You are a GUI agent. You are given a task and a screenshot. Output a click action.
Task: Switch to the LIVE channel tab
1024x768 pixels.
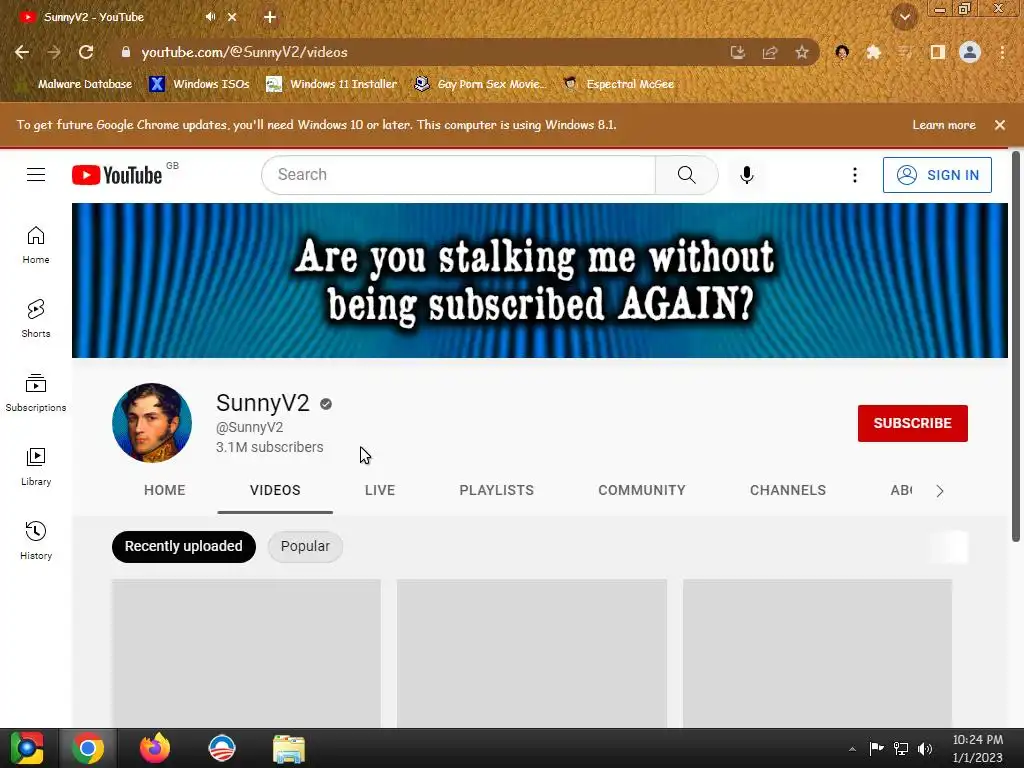[x=379, y=490]
